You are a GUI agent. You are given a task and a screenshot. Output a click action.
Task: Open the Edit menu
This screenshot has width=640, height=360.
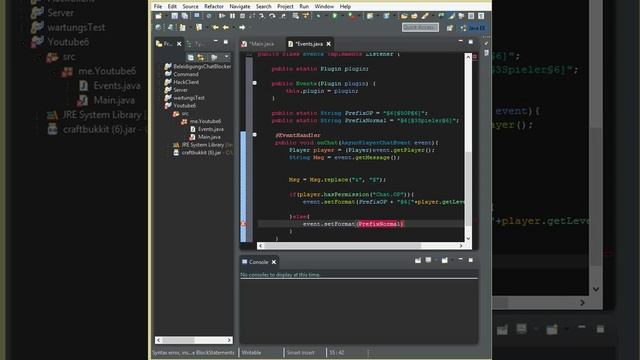pos(172,7)
